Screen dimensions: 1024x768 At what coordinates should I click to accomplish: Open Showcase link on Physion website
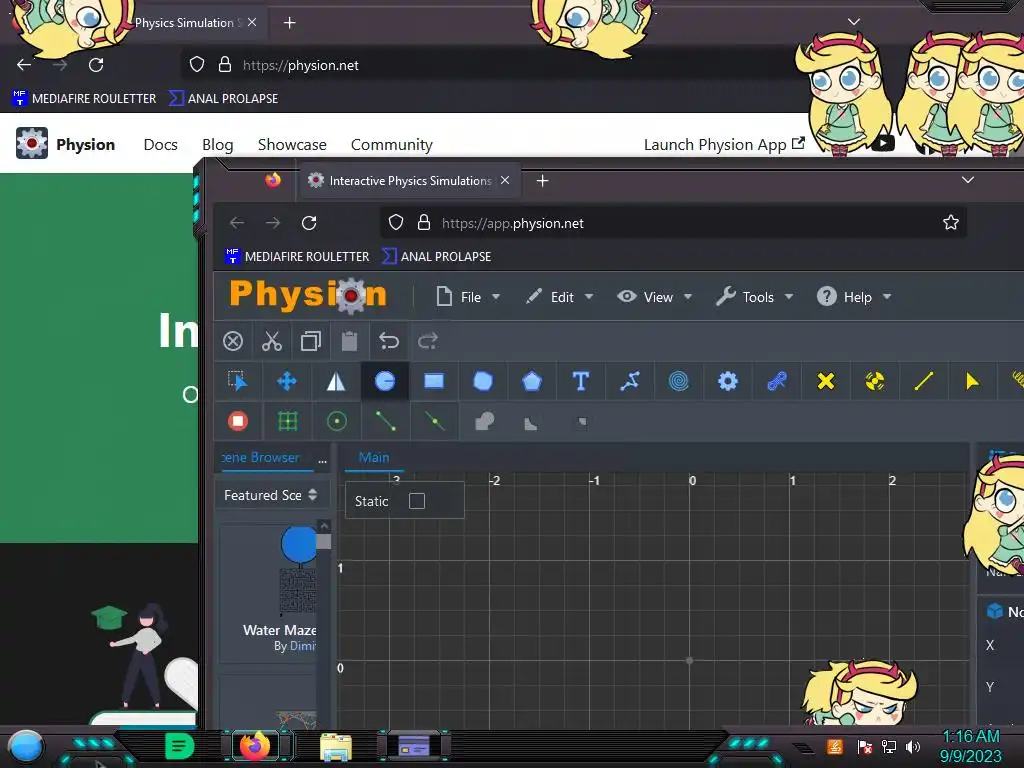pyautogui.click(x=292, y=144)
